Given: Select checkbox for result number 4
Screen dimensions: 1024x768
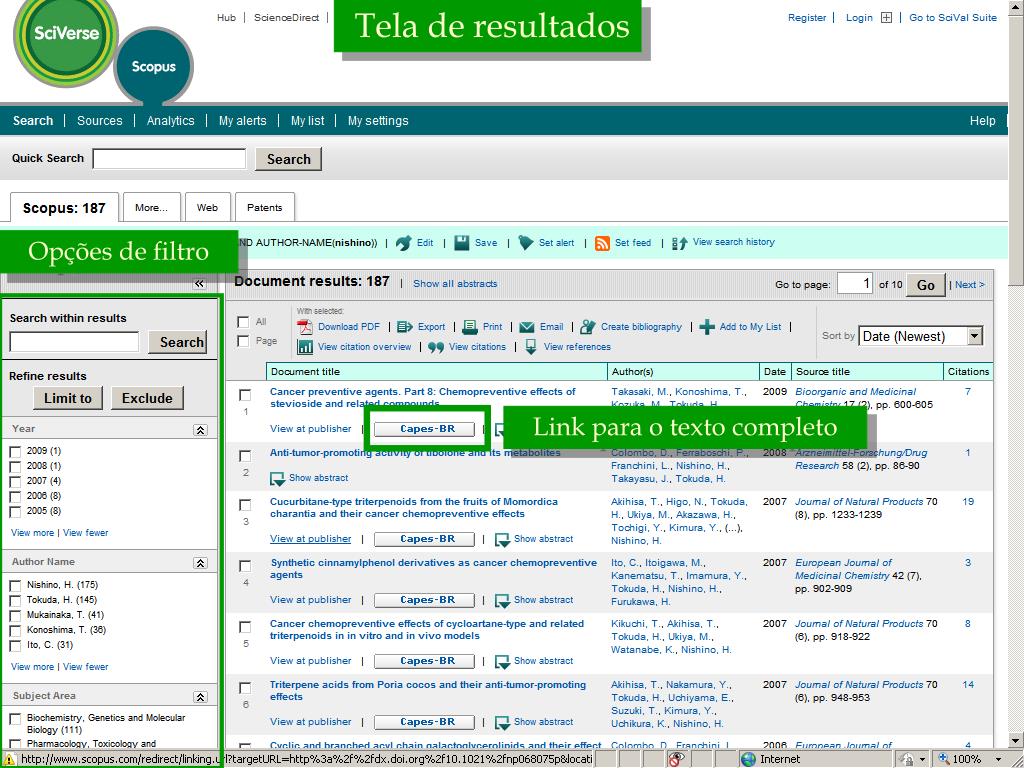Looking at the screenshot, I should 245,566.
